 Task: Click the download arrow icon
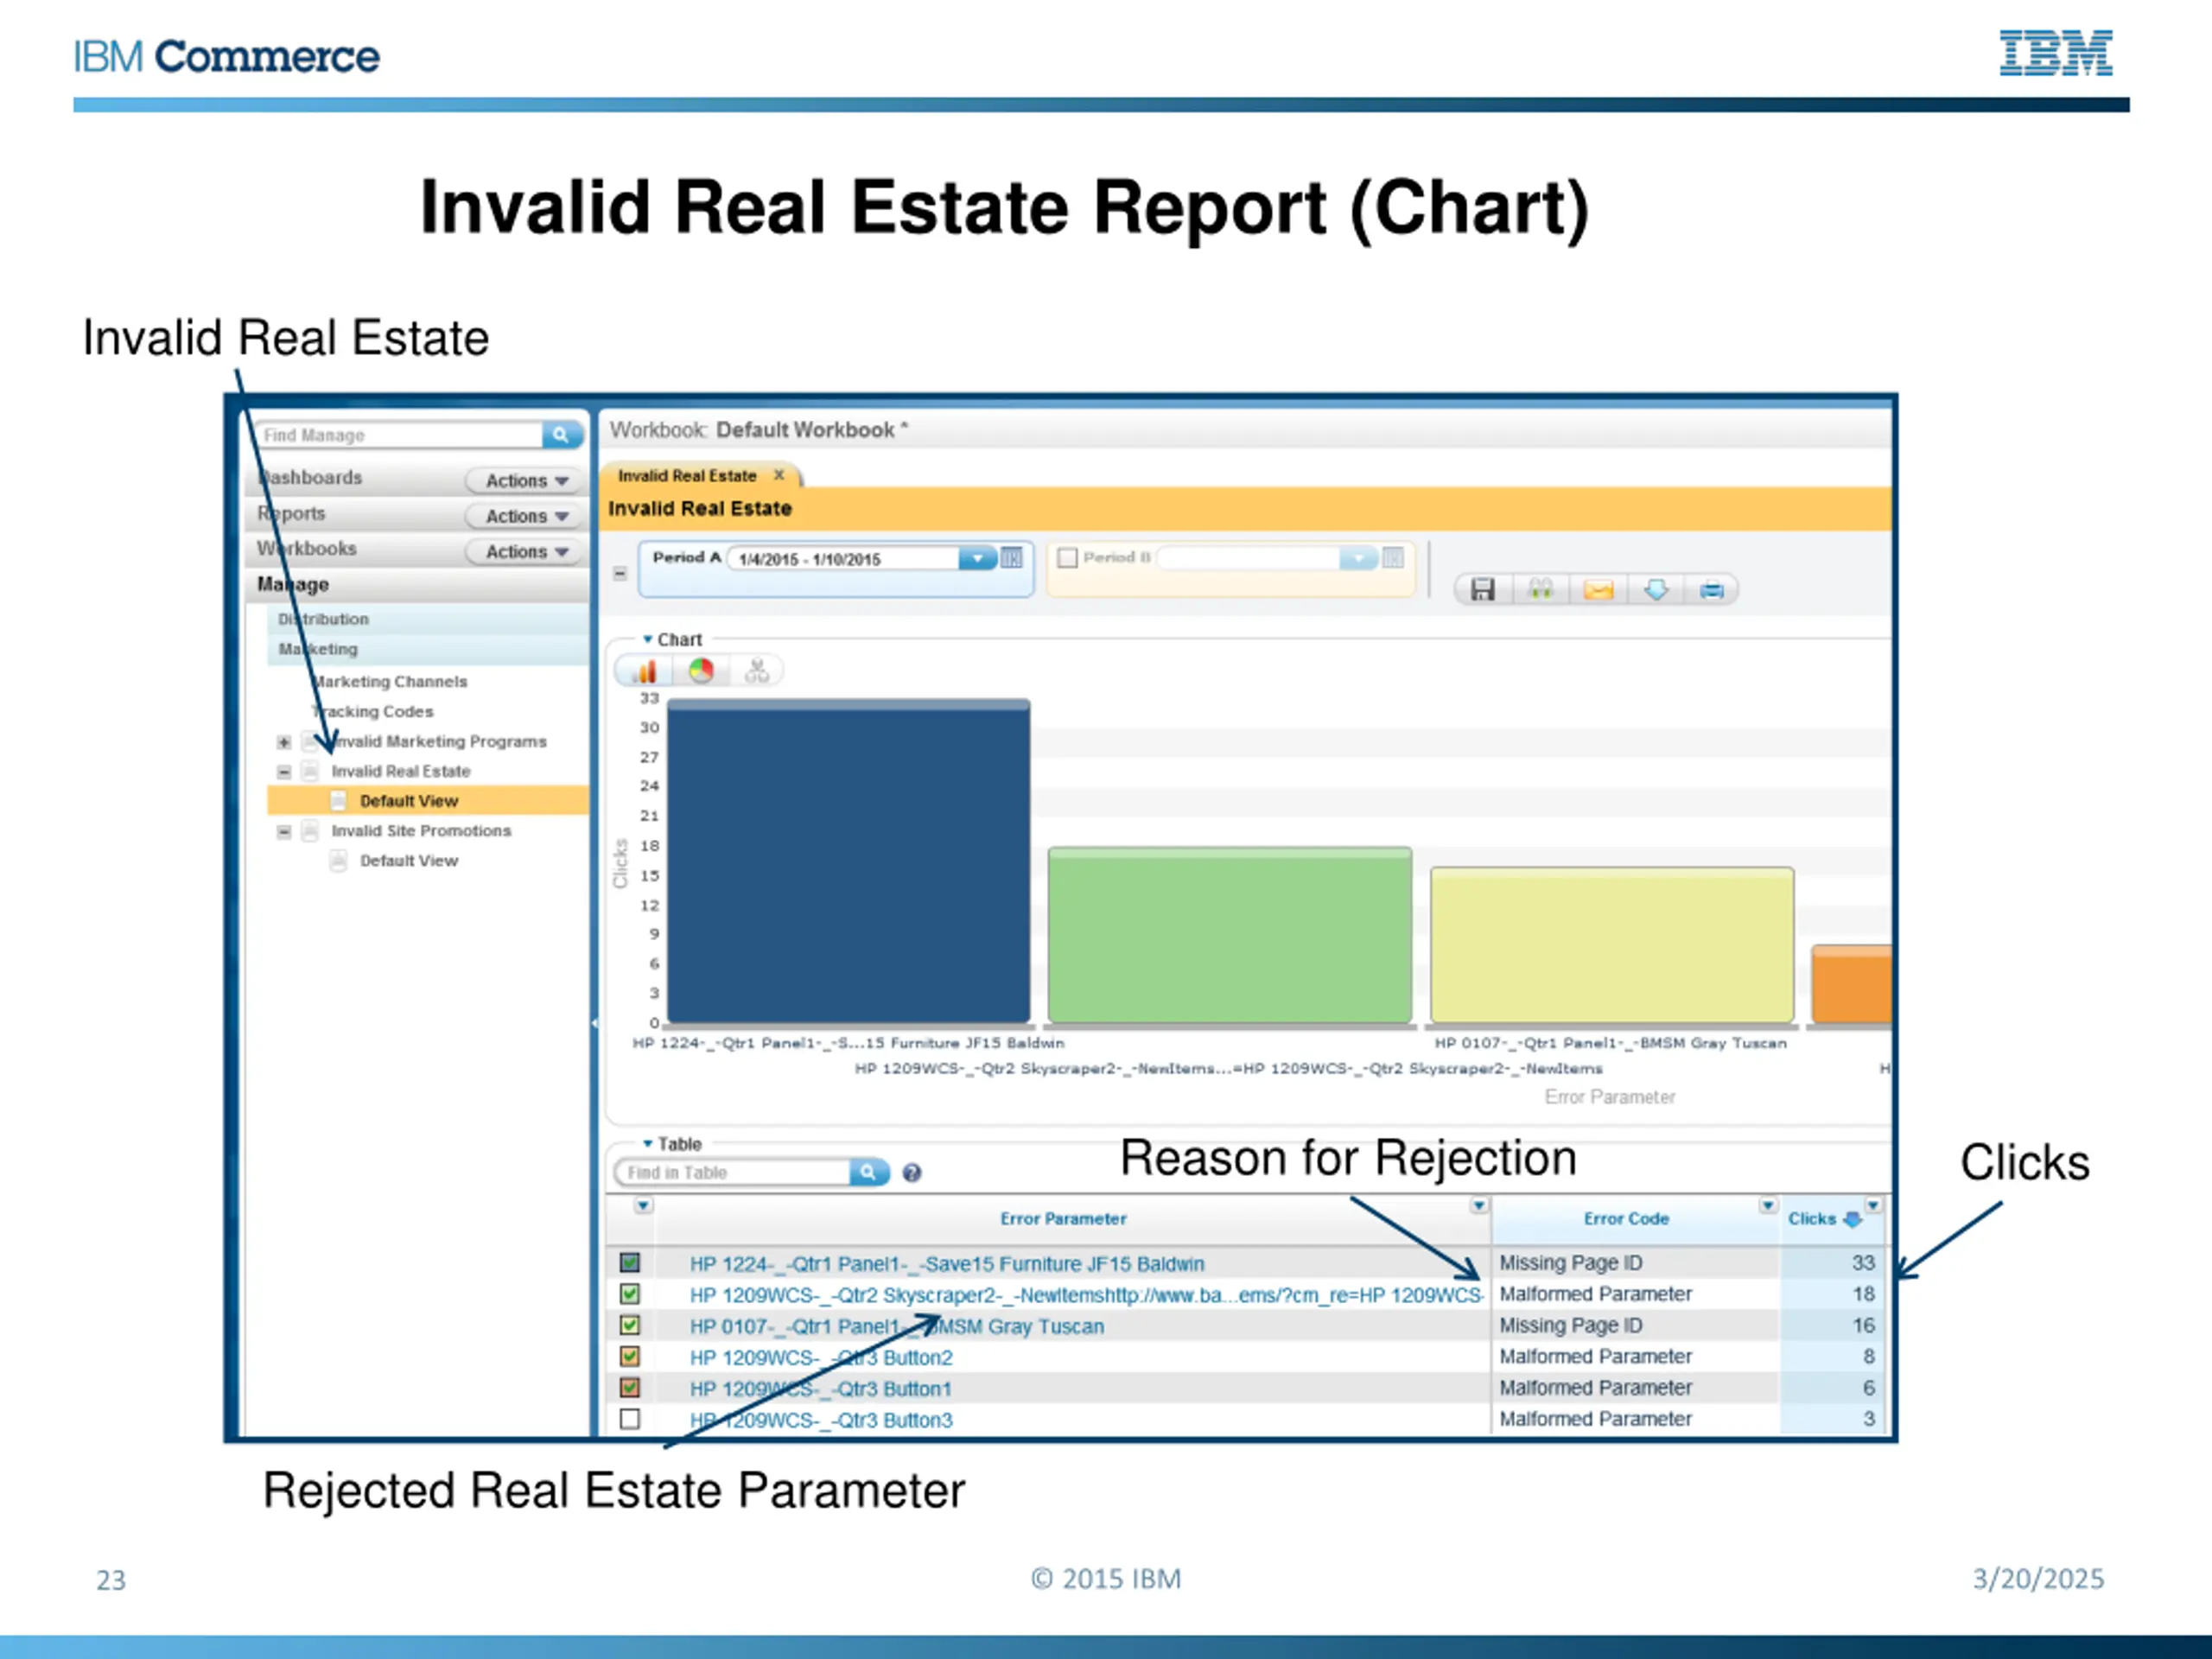click(x=1656, y=590)
